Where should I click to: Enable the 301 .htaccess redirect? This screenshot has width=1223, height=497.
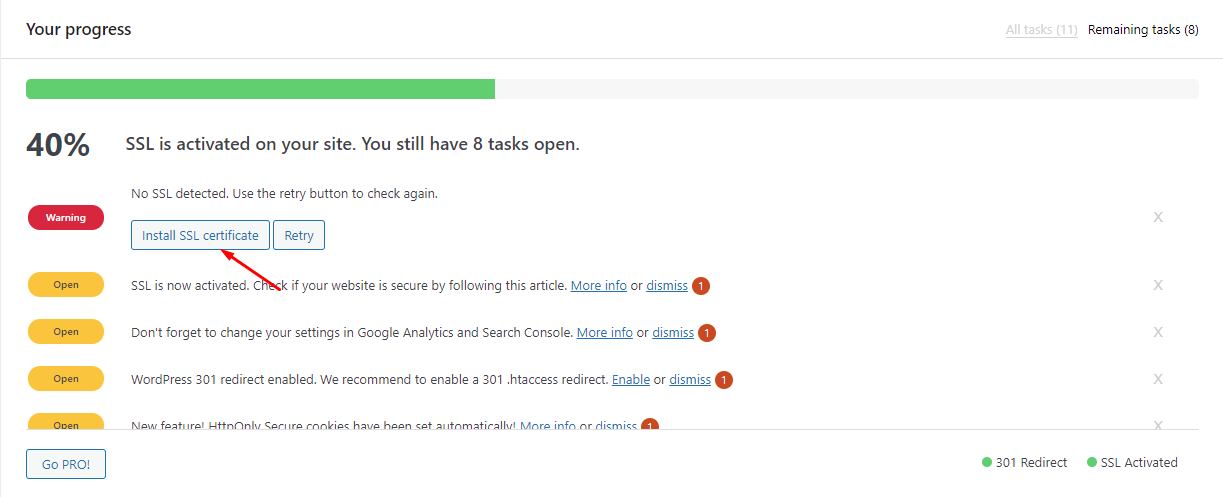tap(631, 380)
